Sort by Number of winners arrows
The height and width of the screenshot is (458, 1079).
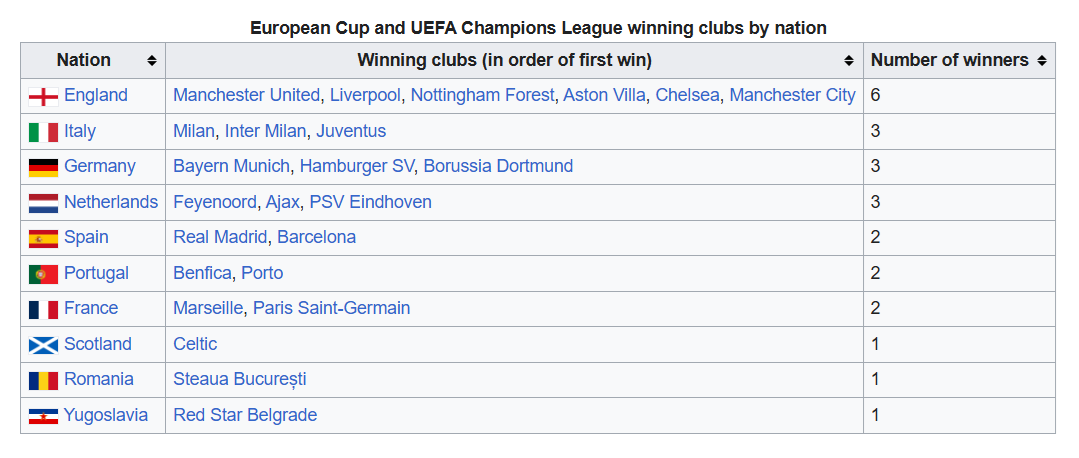[x=1041, y=61]
